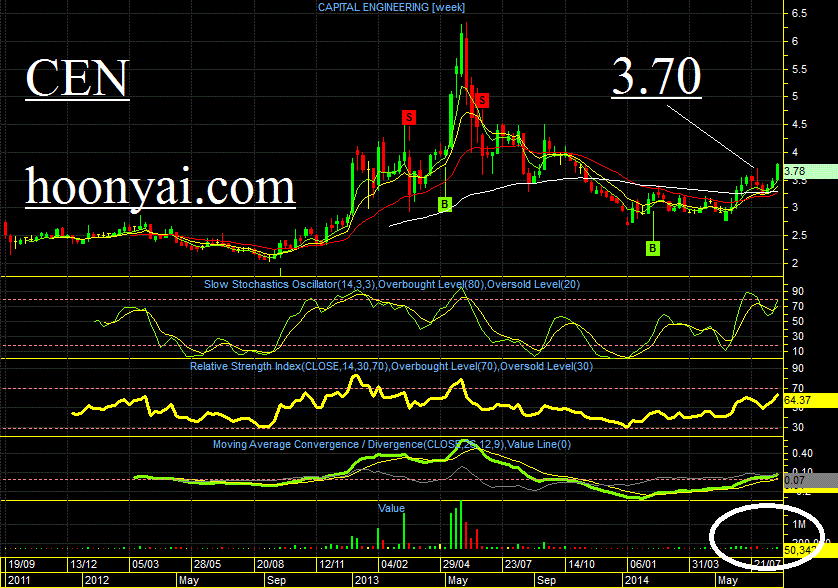The height and width of the screenshot is (588, 838).
Task: Click the 2.5 price axis label
Action: (800, 235)
